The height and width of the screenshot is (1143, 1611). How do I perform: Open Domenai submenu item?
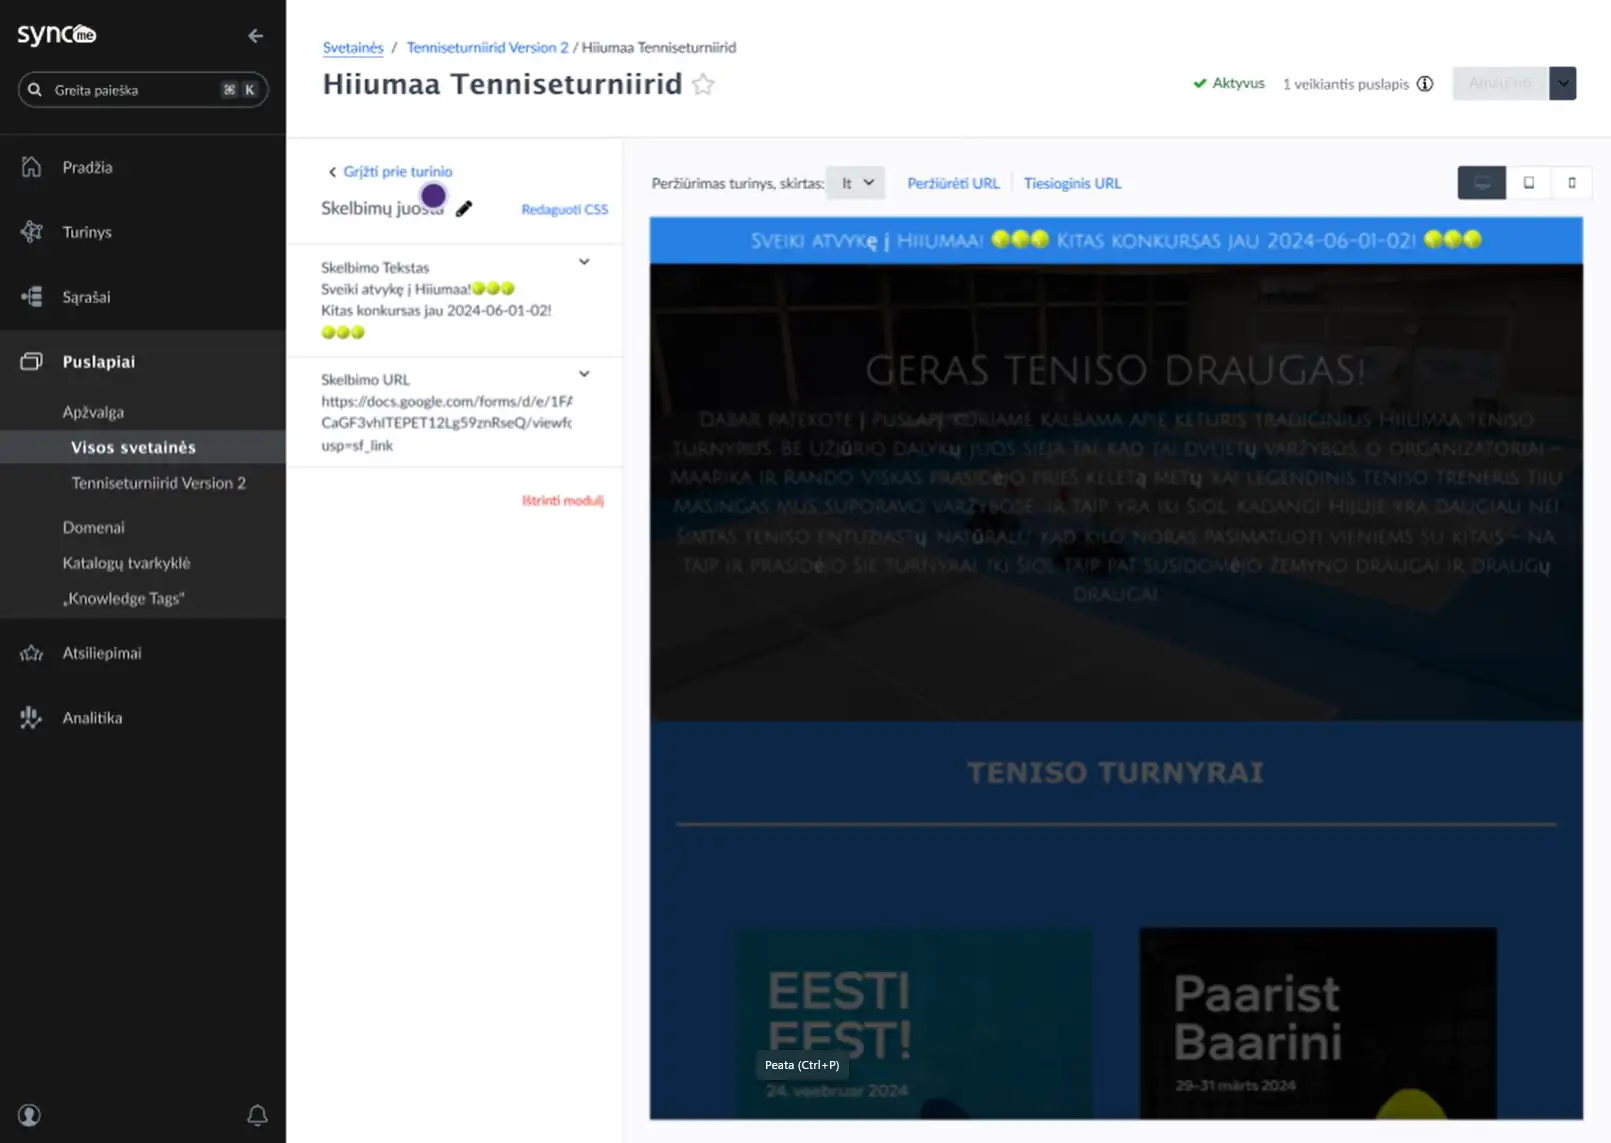click(93, 527)
